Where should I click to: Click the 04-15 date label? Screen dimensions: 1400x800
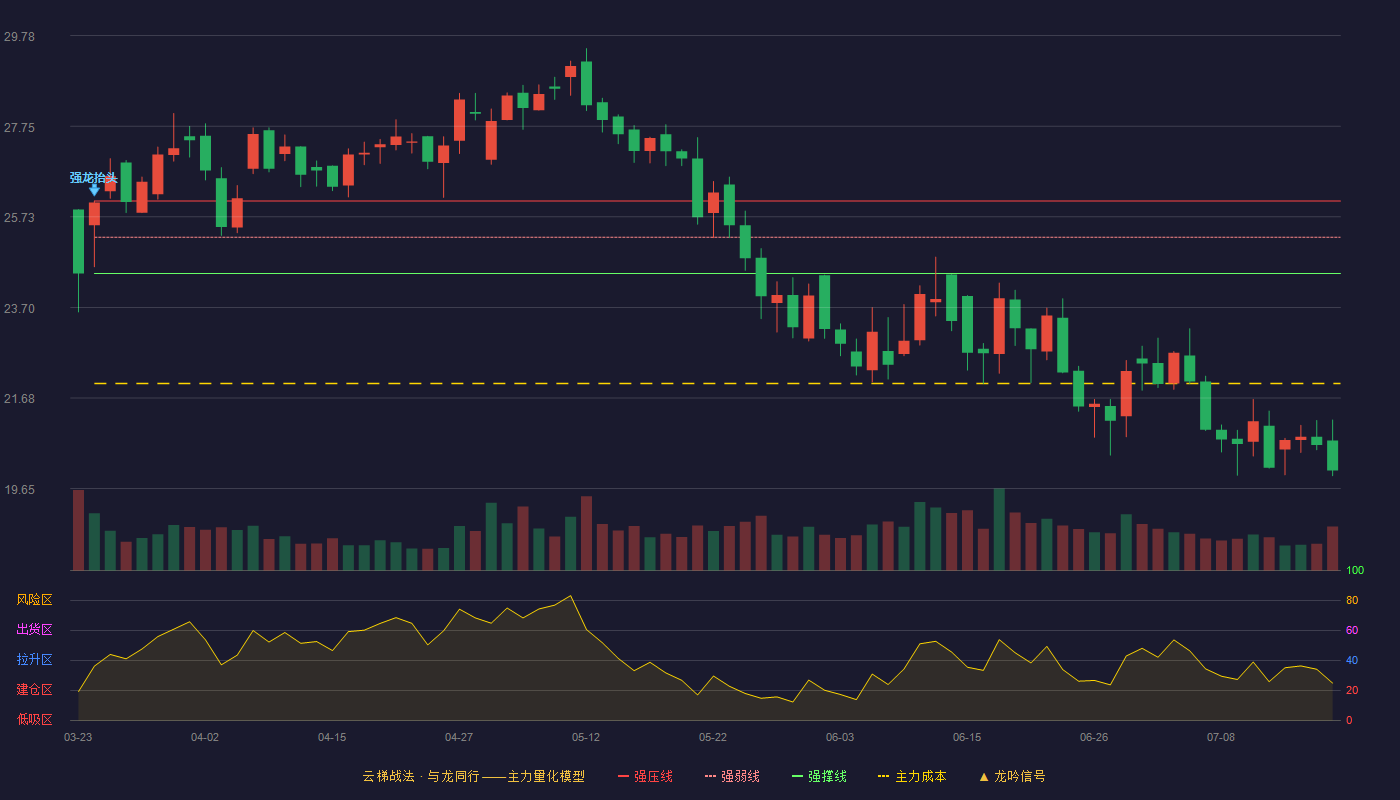(332, 737)
